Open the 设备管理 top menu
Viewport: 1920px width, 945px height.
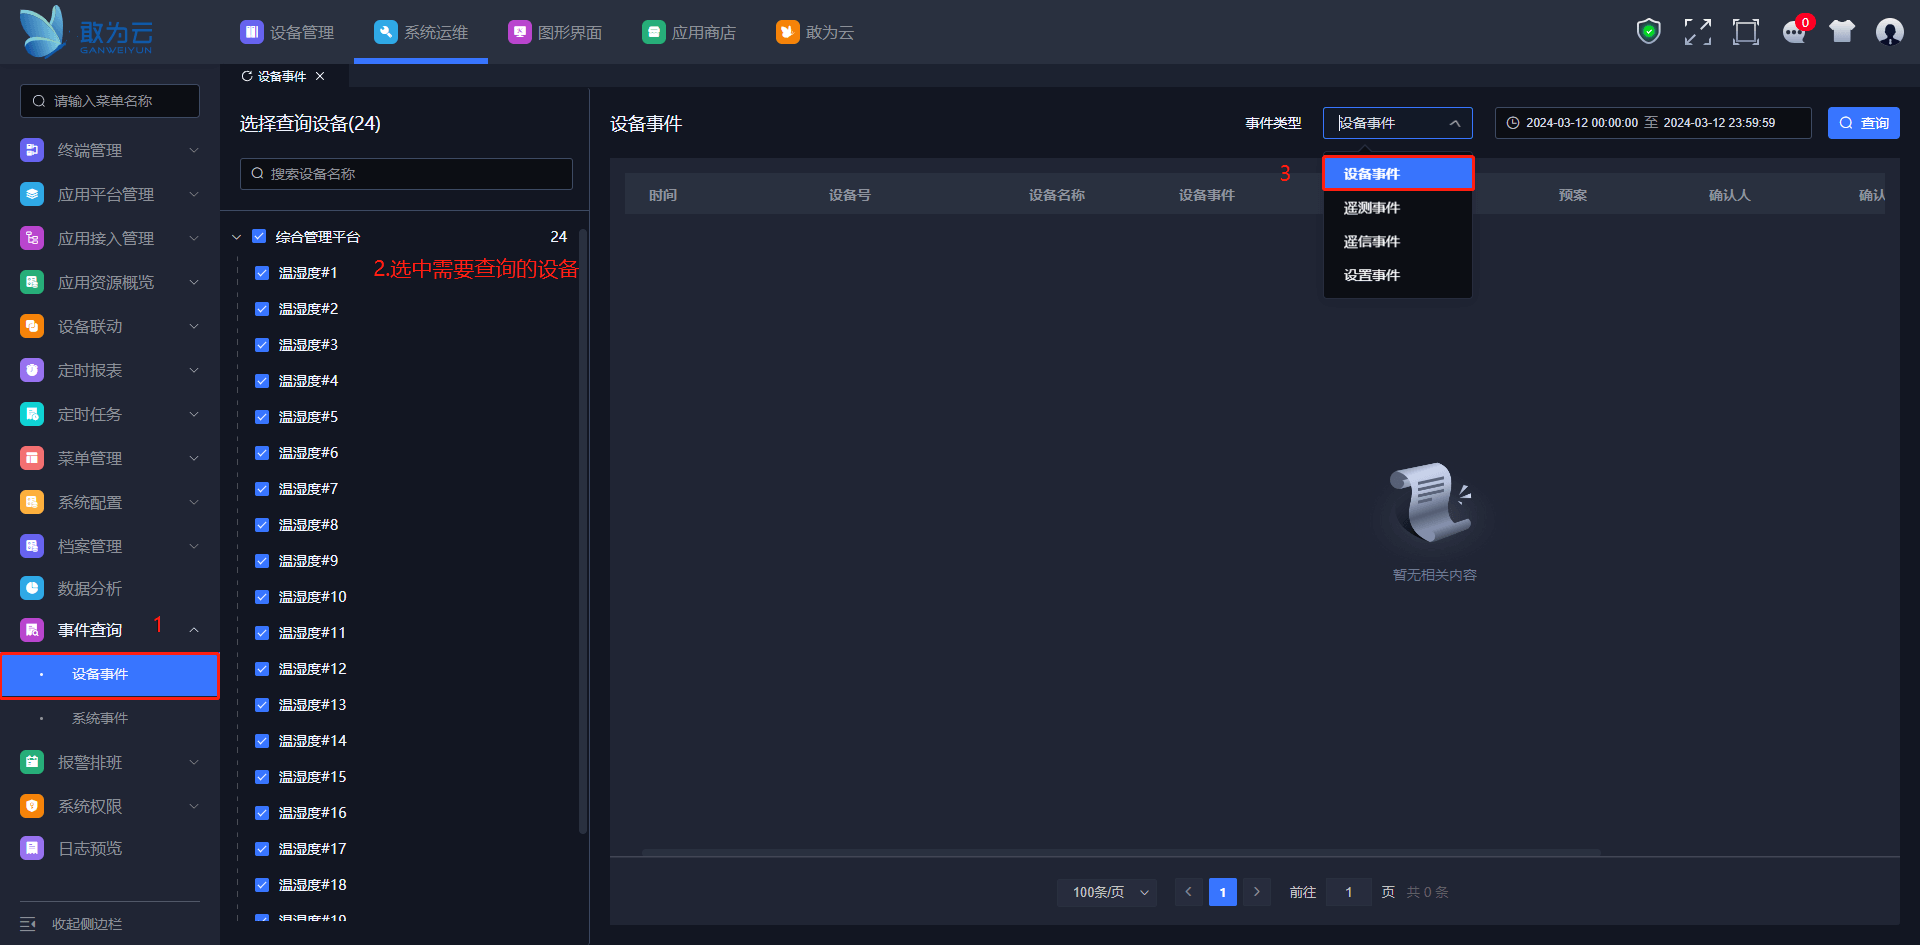point(287,32)
